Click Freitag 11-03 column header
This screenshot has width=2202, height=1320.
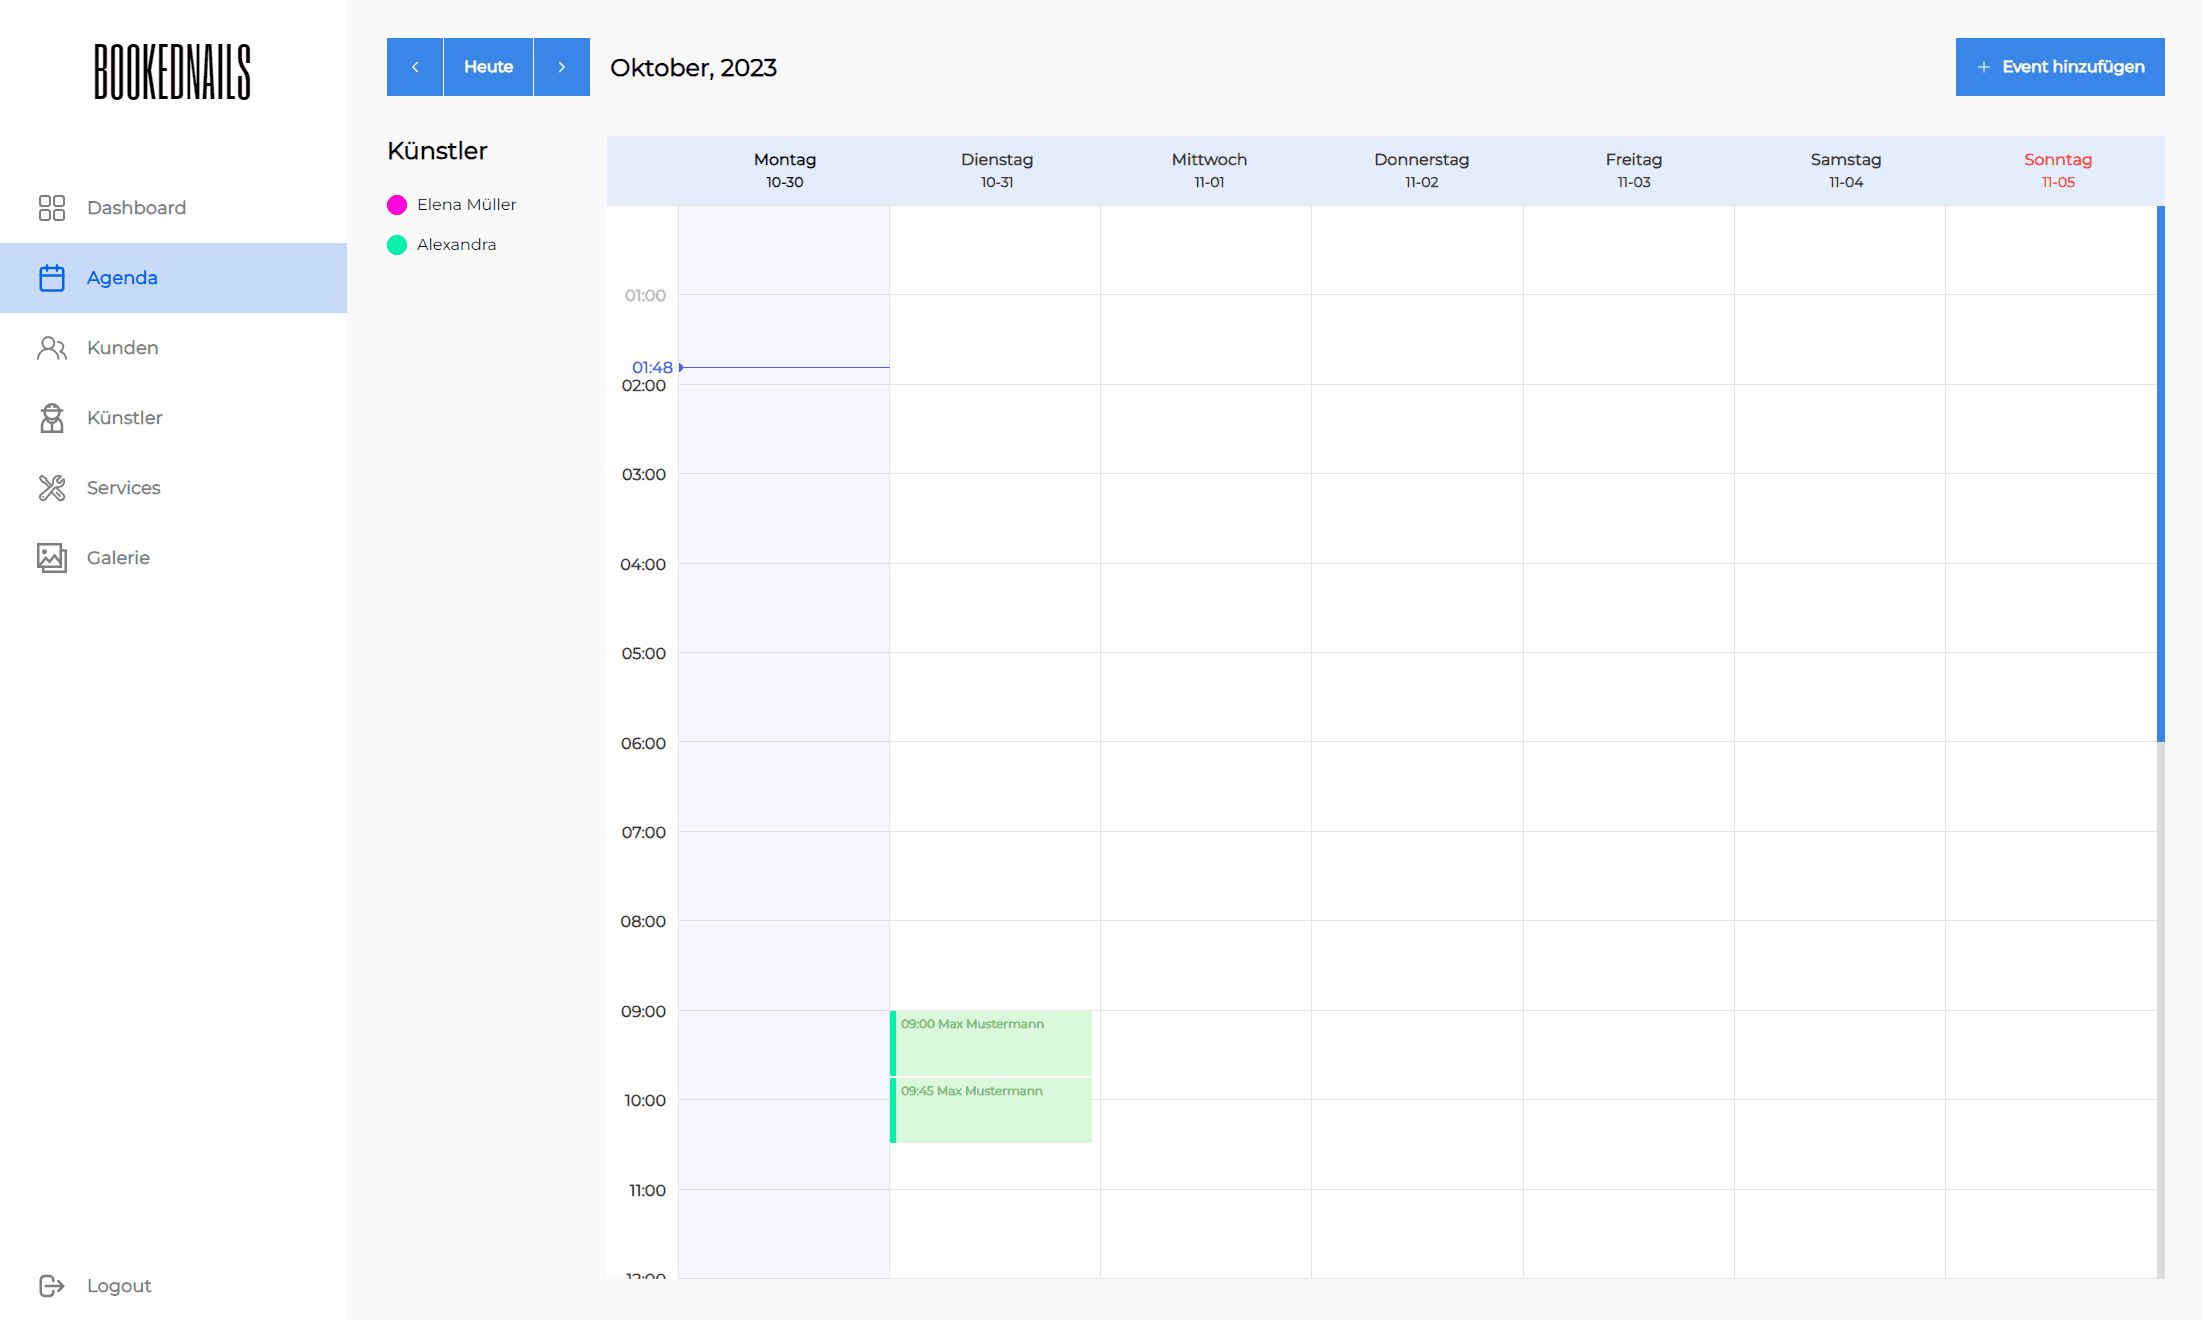click(x=1633, y=170)
